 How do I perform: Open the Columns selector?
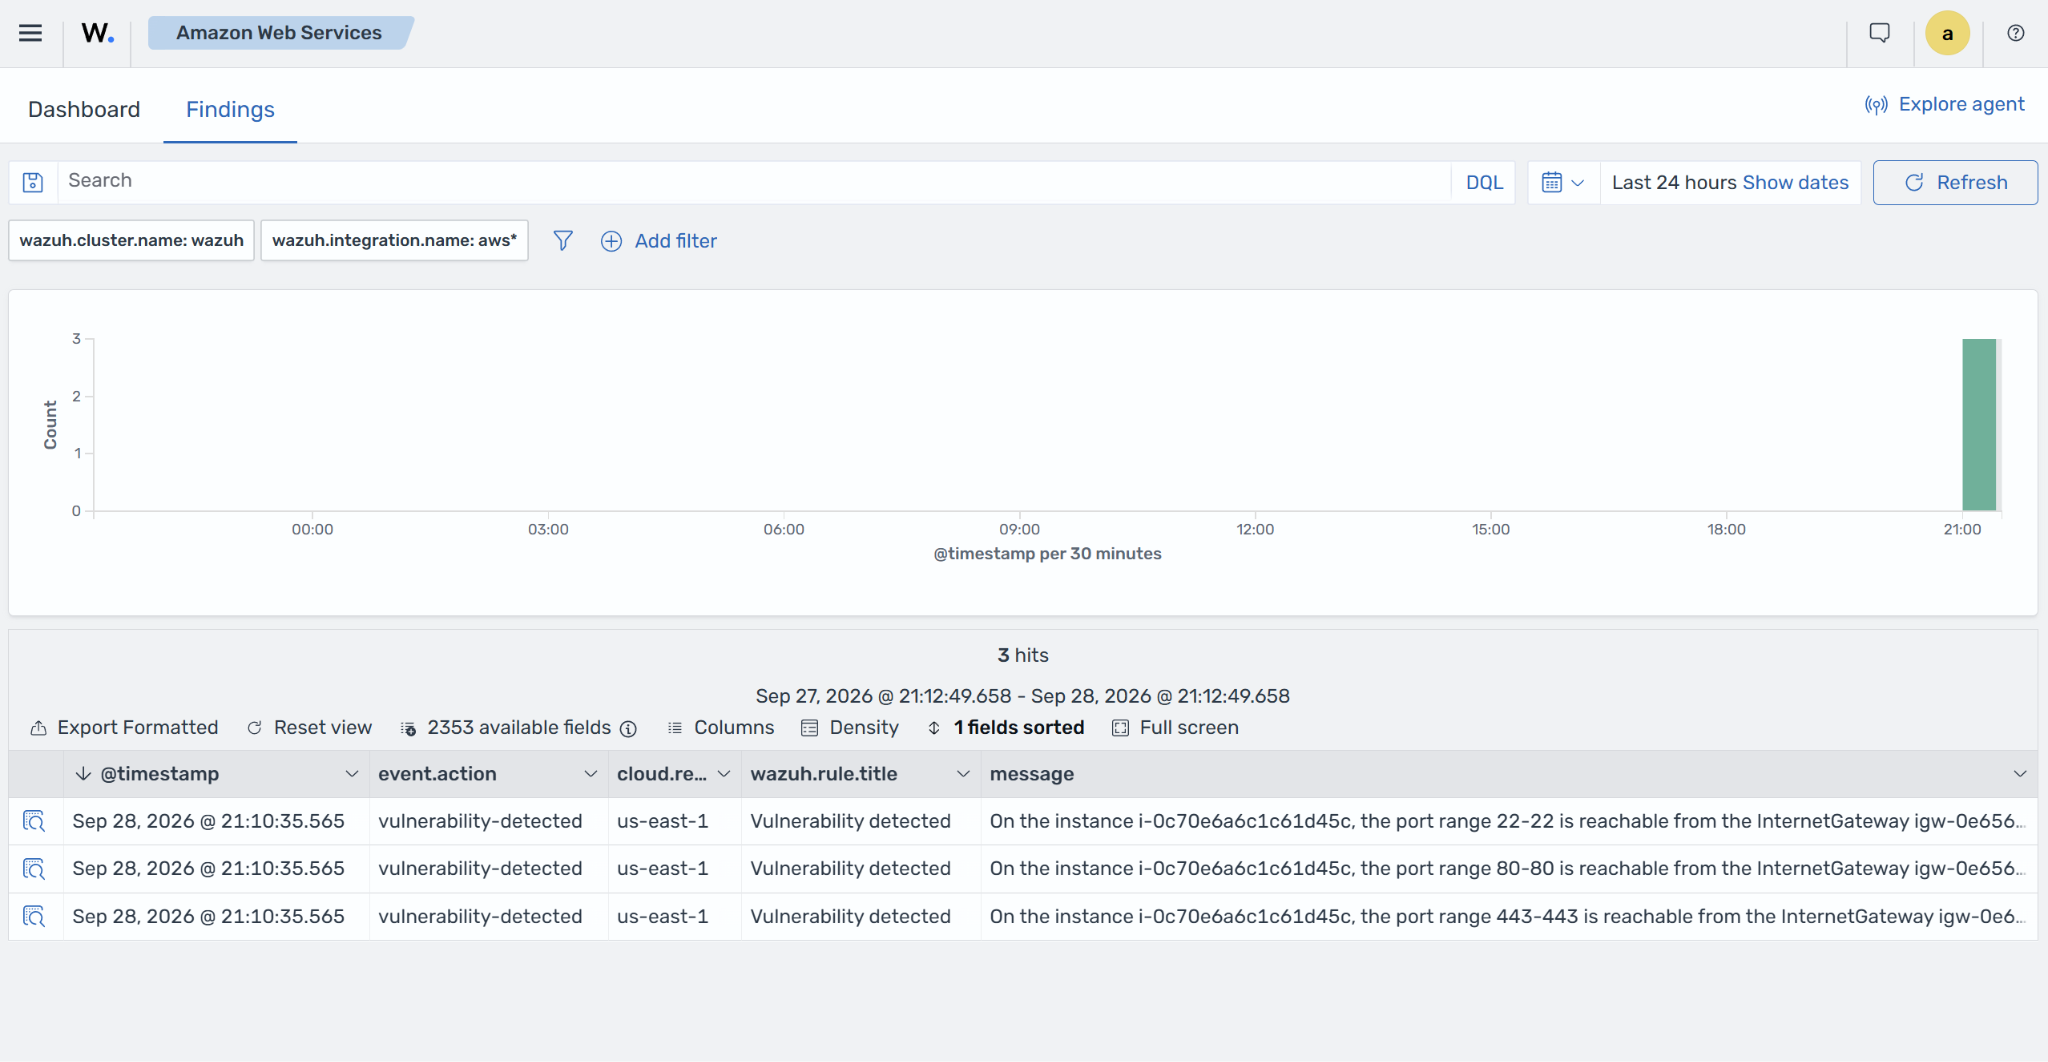(x=721, y=728)
